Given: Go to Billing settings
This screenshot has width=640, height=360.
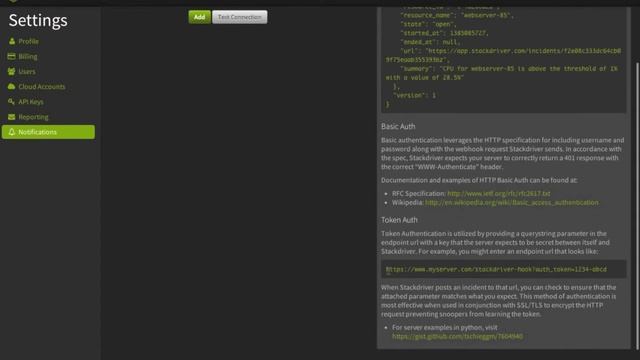Looking at the screenshot, I should pyautogui.click(x=27, y=56).
